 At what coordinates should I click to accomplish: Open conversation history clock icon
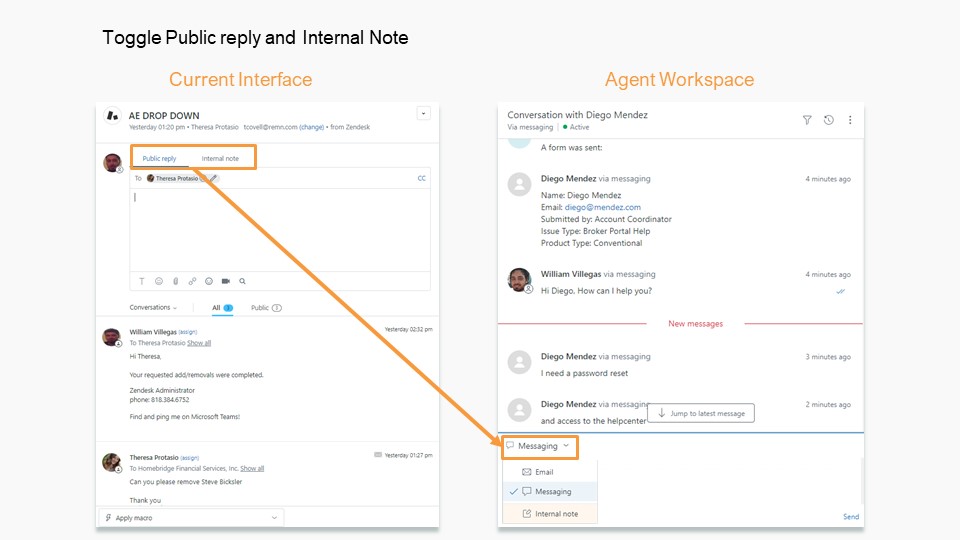[x=828, y=120]
